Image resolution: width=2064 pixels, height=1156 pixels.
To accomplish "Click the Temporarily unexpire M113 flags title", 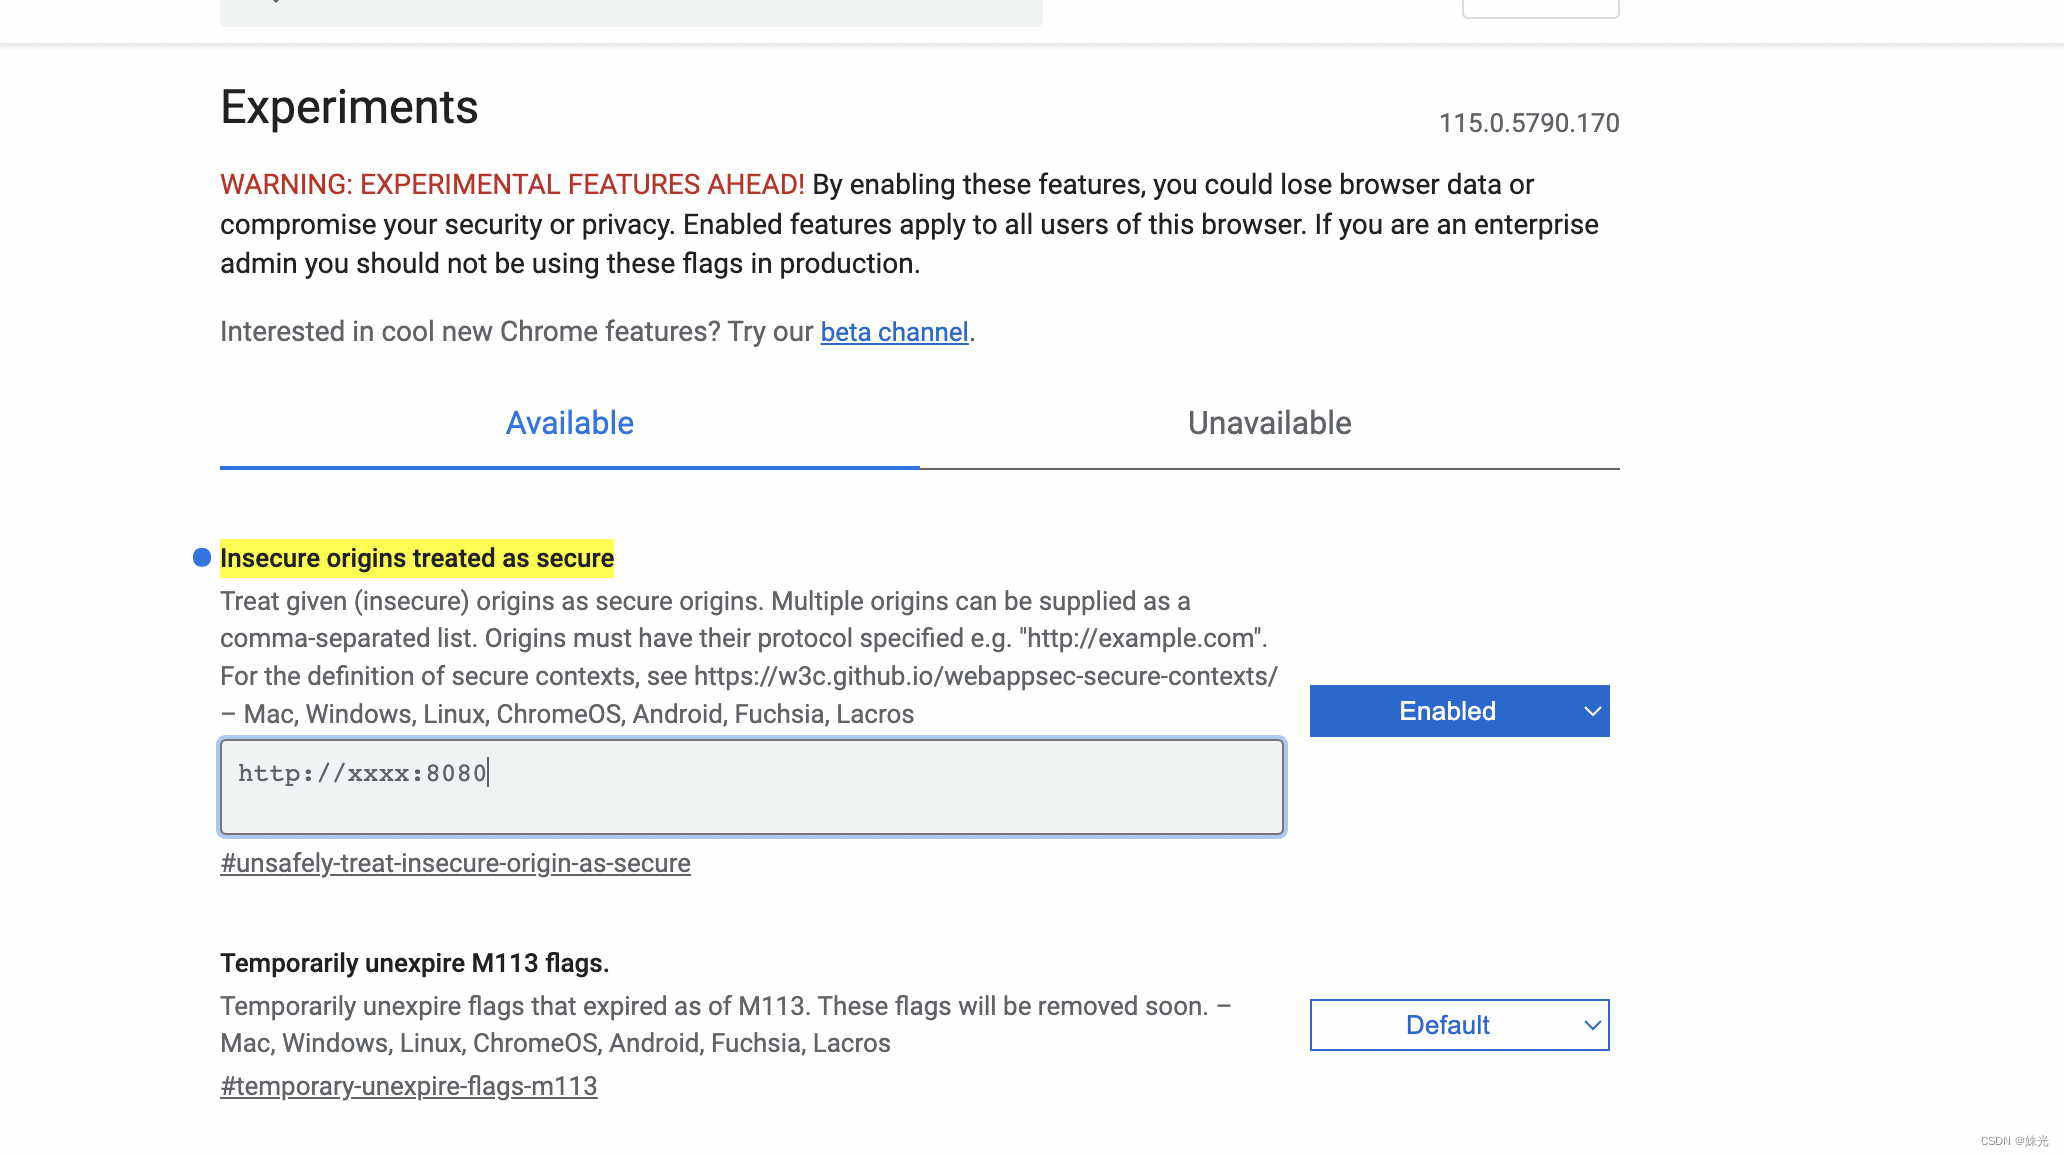I will click(414, 963).
